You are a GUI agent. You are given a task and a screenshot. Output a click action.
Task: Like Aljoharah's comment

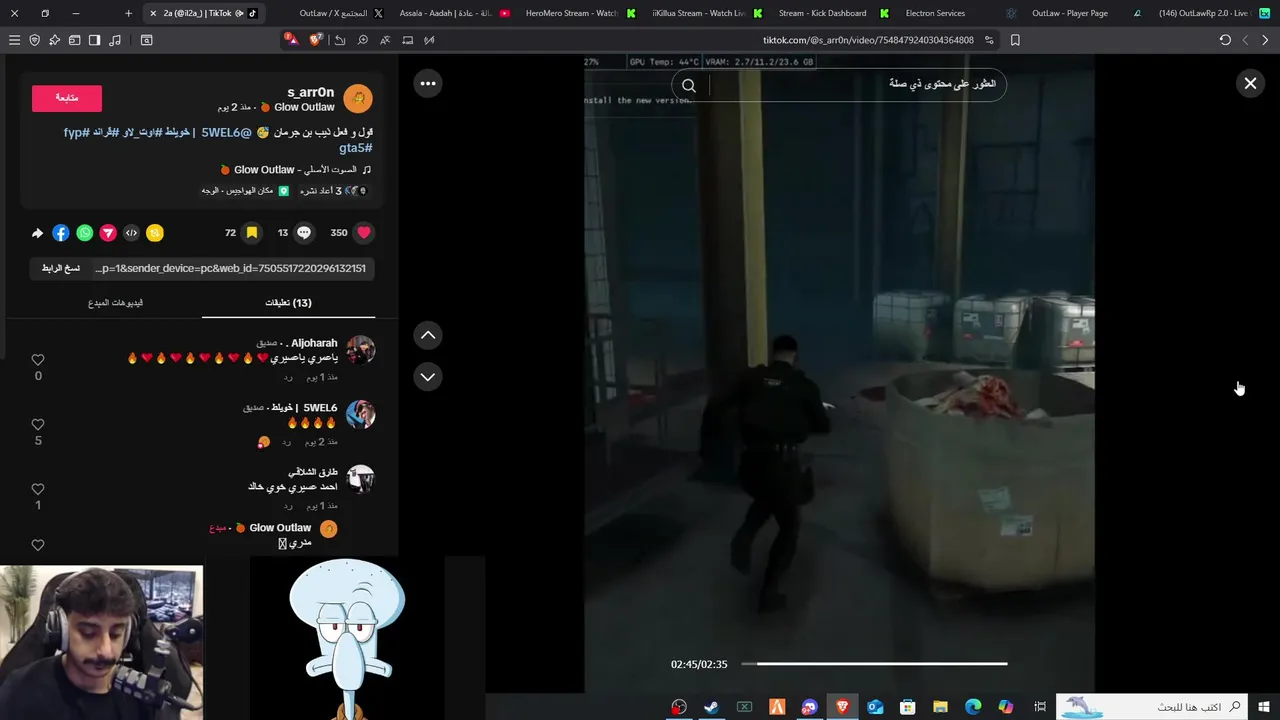coord(38,360)
